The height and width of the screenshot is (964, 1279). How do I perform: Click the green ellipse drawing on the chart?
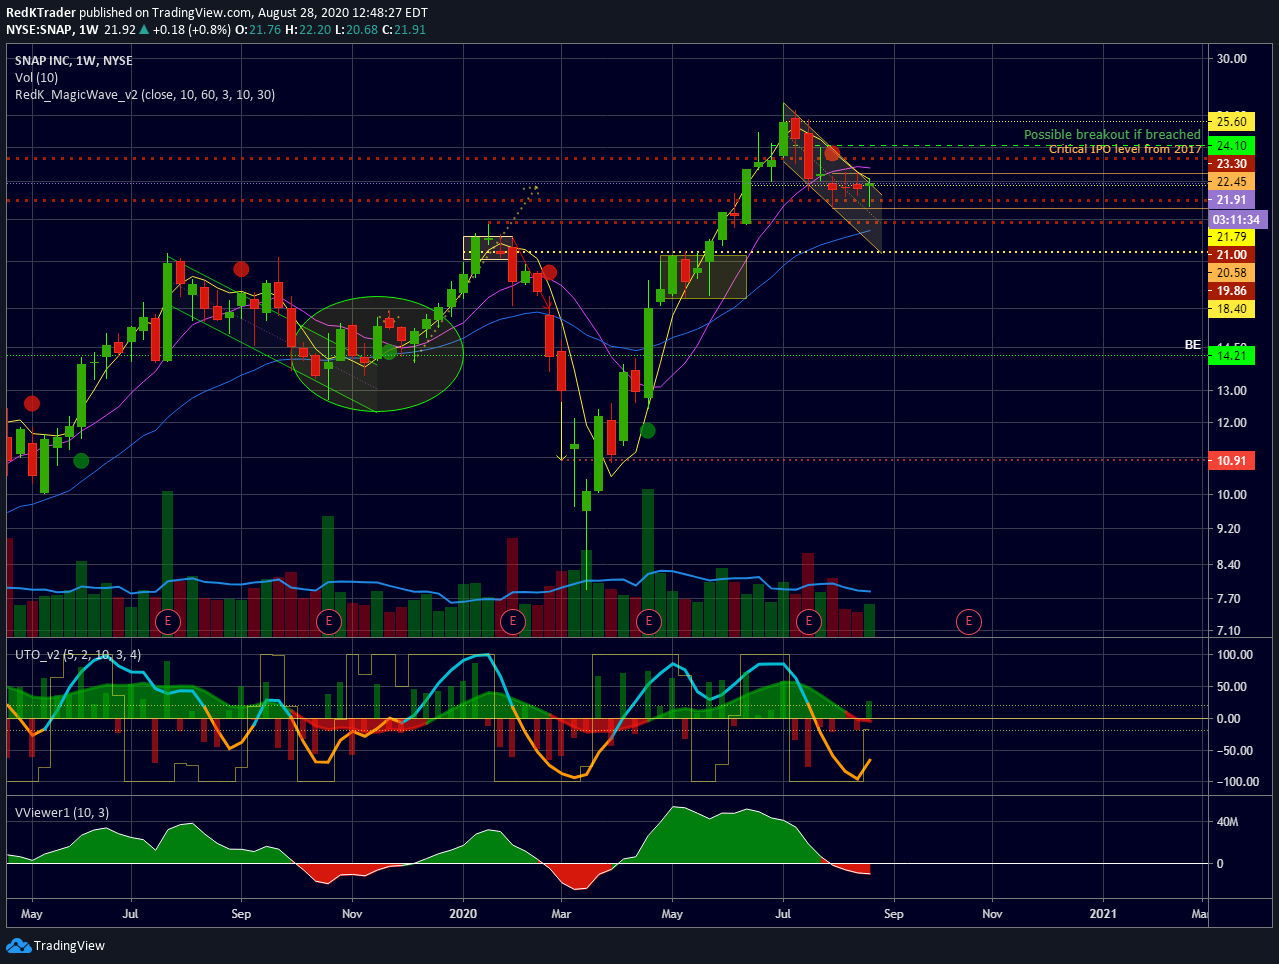377,354
